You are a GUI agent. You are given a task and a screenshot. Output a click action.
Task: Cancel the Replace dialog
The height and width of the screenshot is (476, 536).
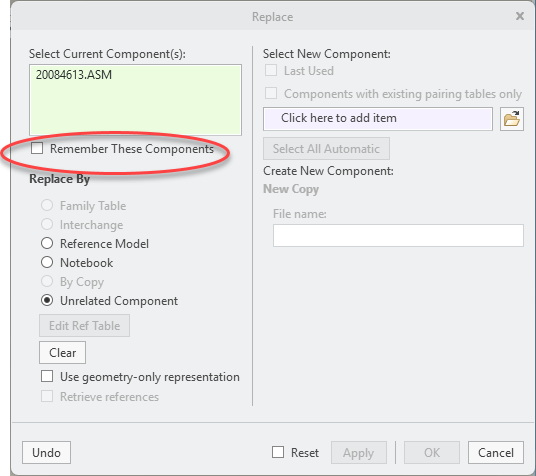coord(496,452)
